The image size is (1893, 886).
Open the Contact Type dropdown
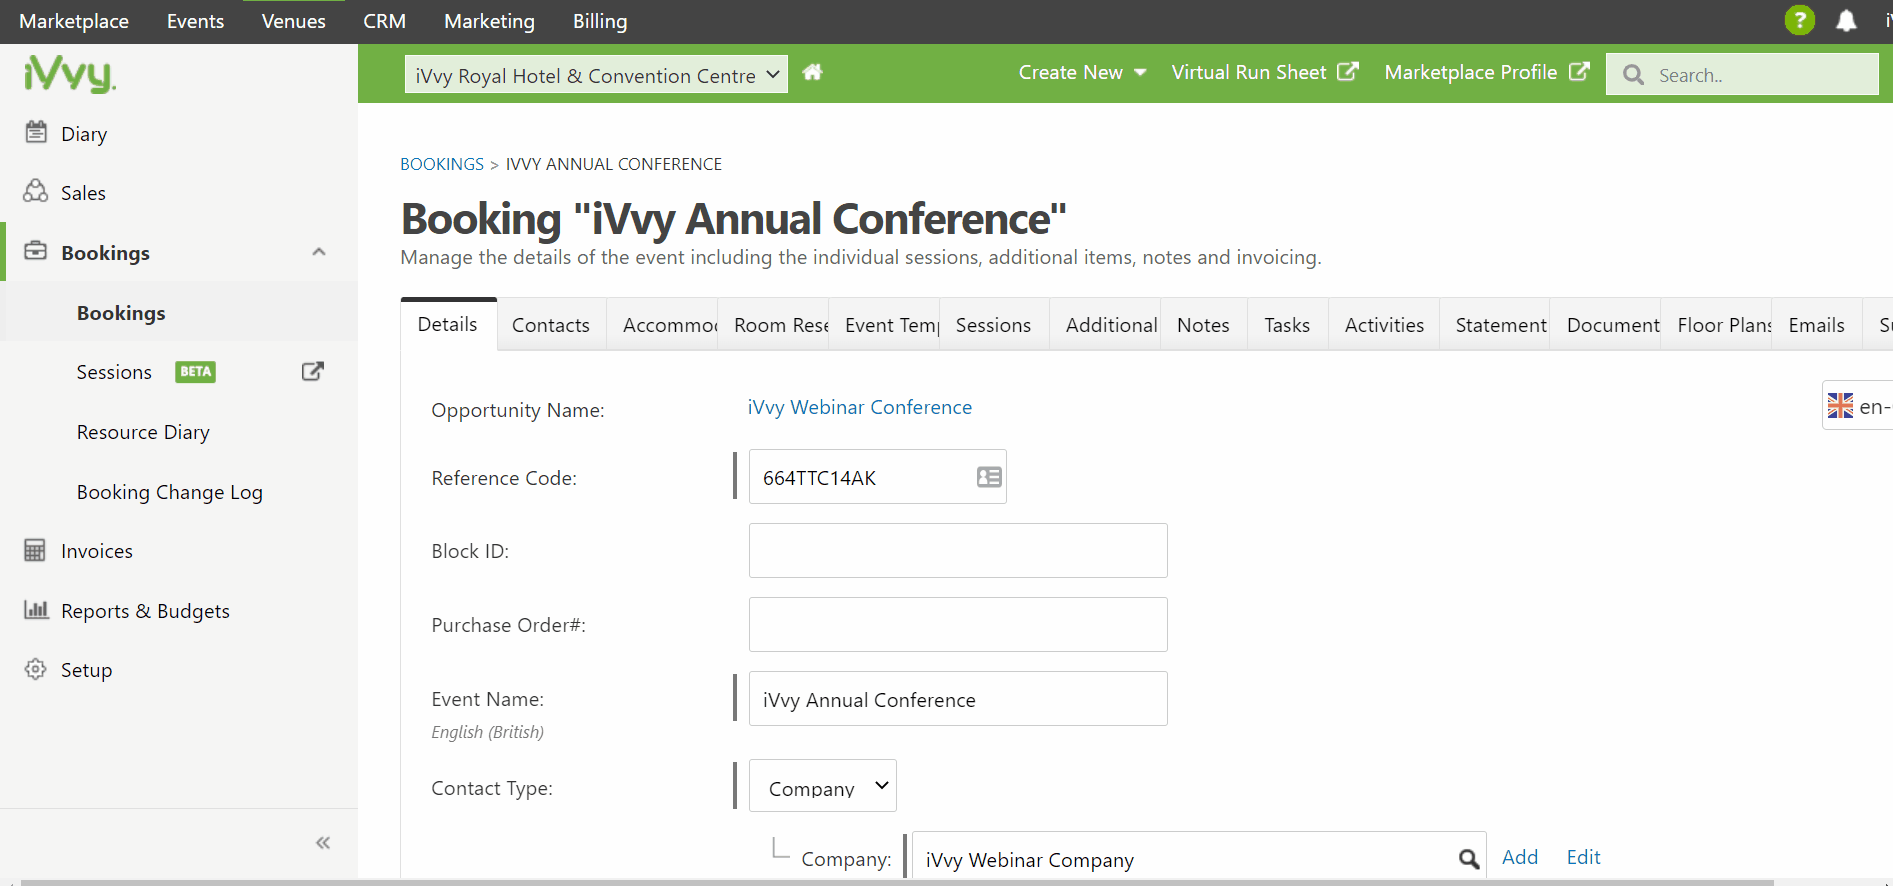823,786
